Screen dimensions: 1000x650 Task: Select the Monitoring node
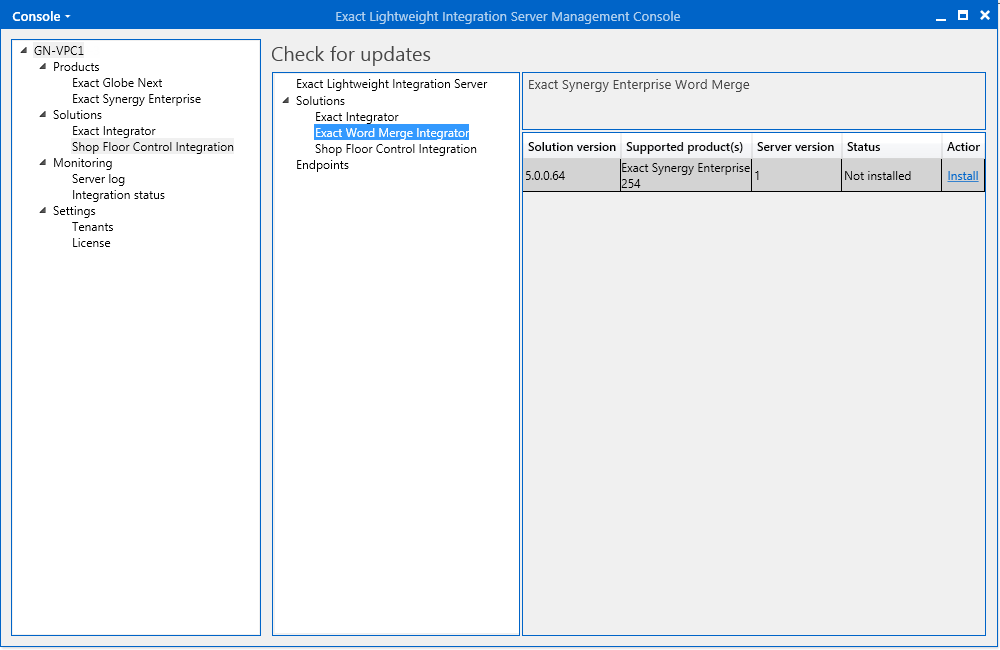click(82, 163)
